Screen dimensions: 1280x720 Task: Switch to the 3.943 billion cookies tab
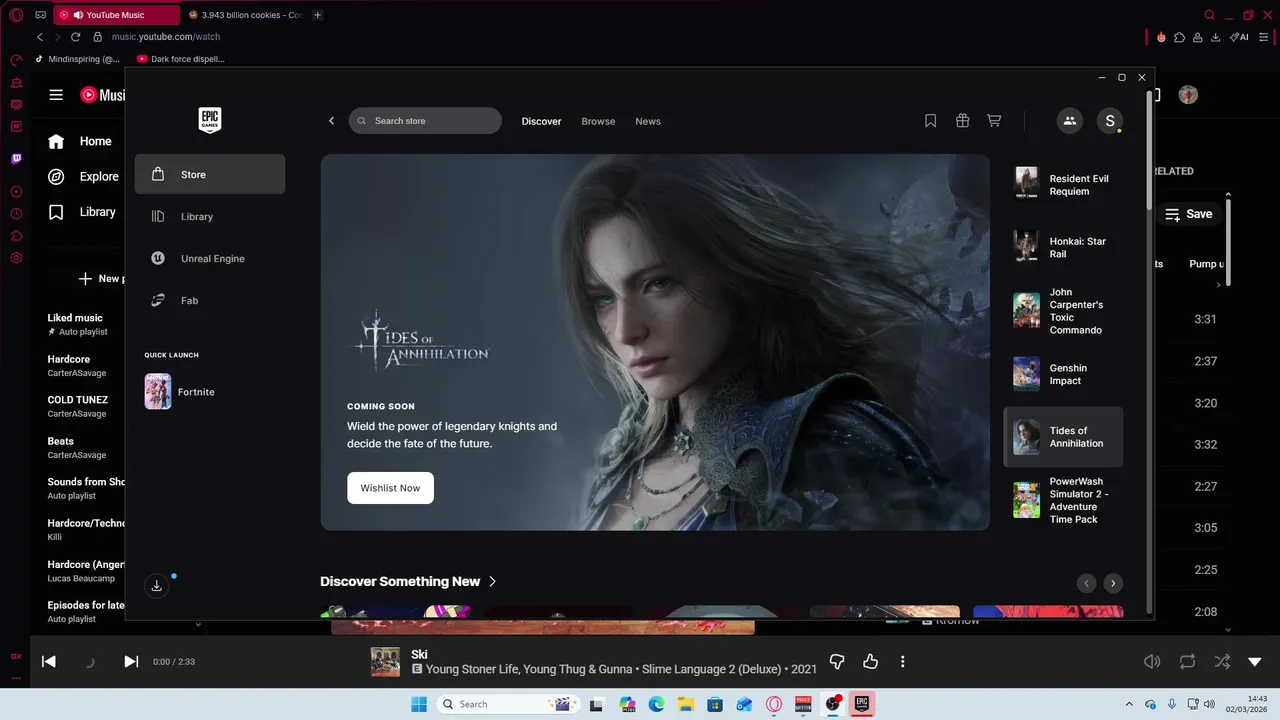coord(245,15)
